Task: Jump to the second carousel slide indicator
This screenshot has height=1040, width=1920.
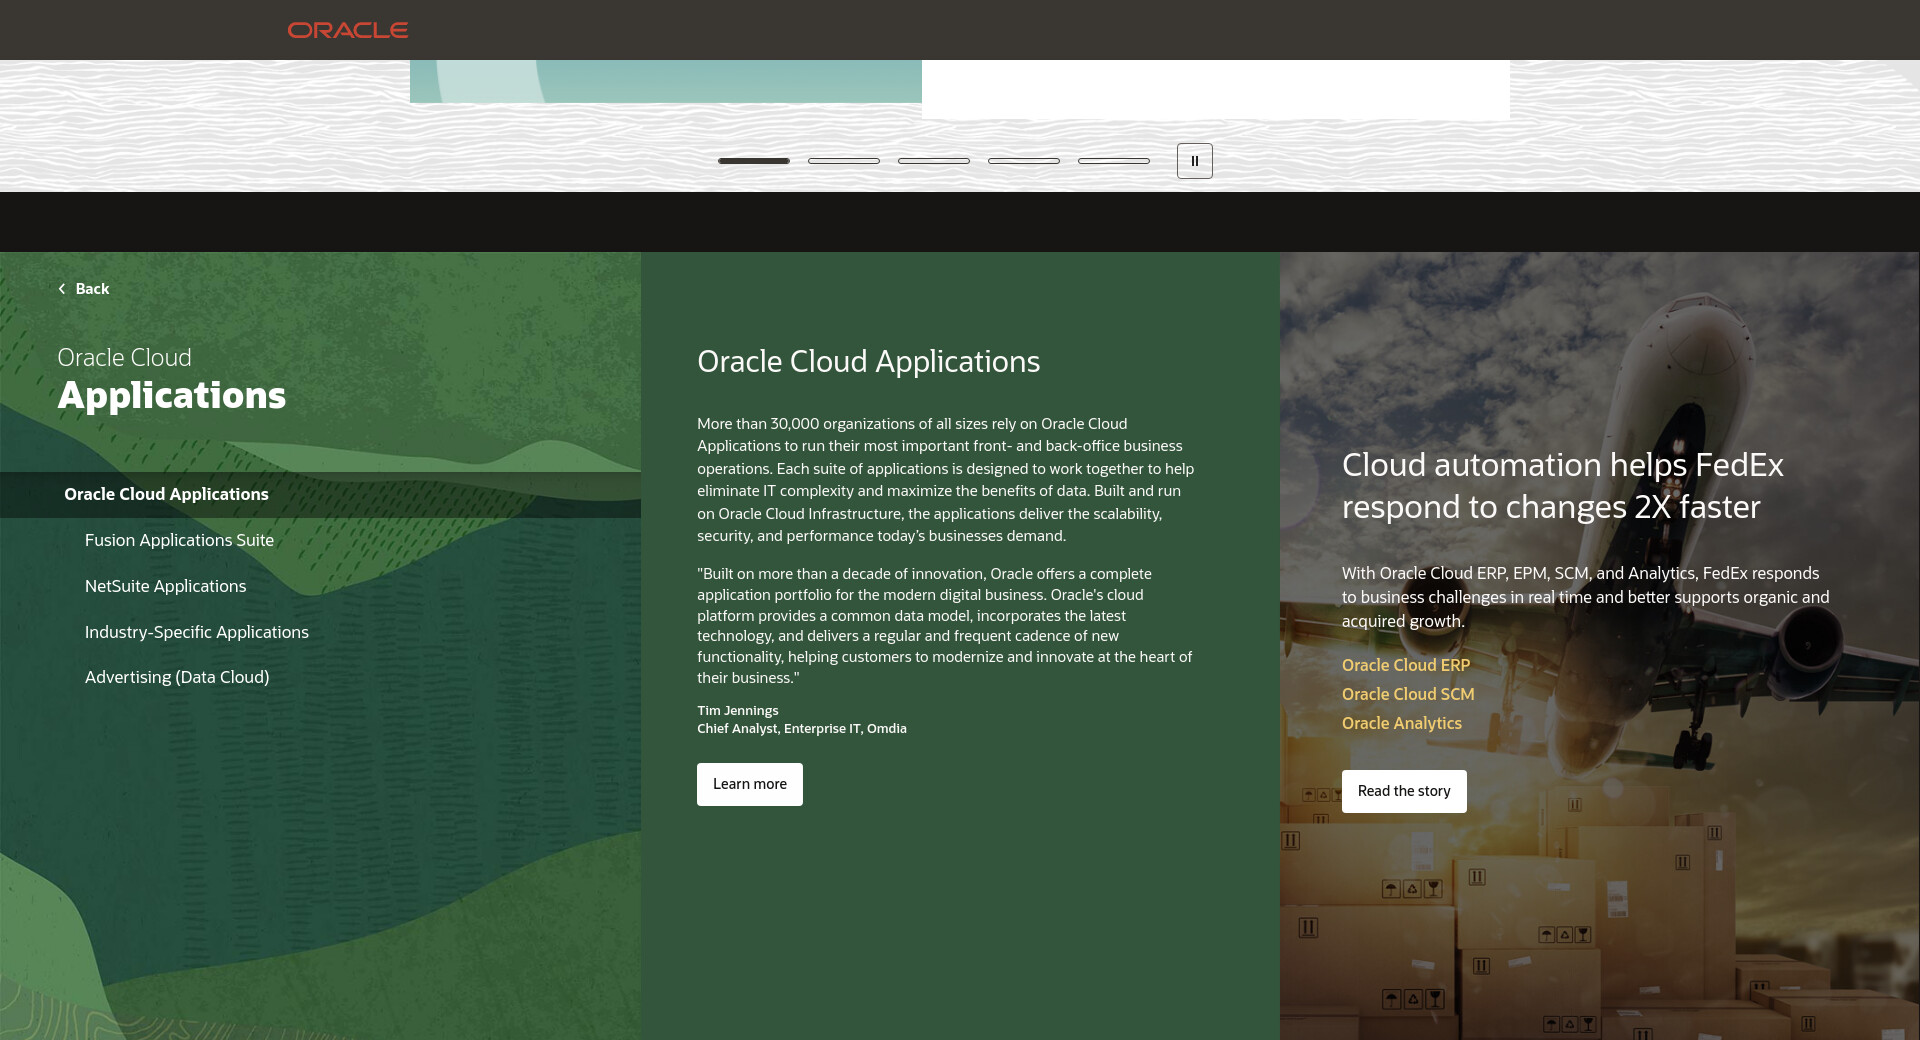Action: (843, 161)
